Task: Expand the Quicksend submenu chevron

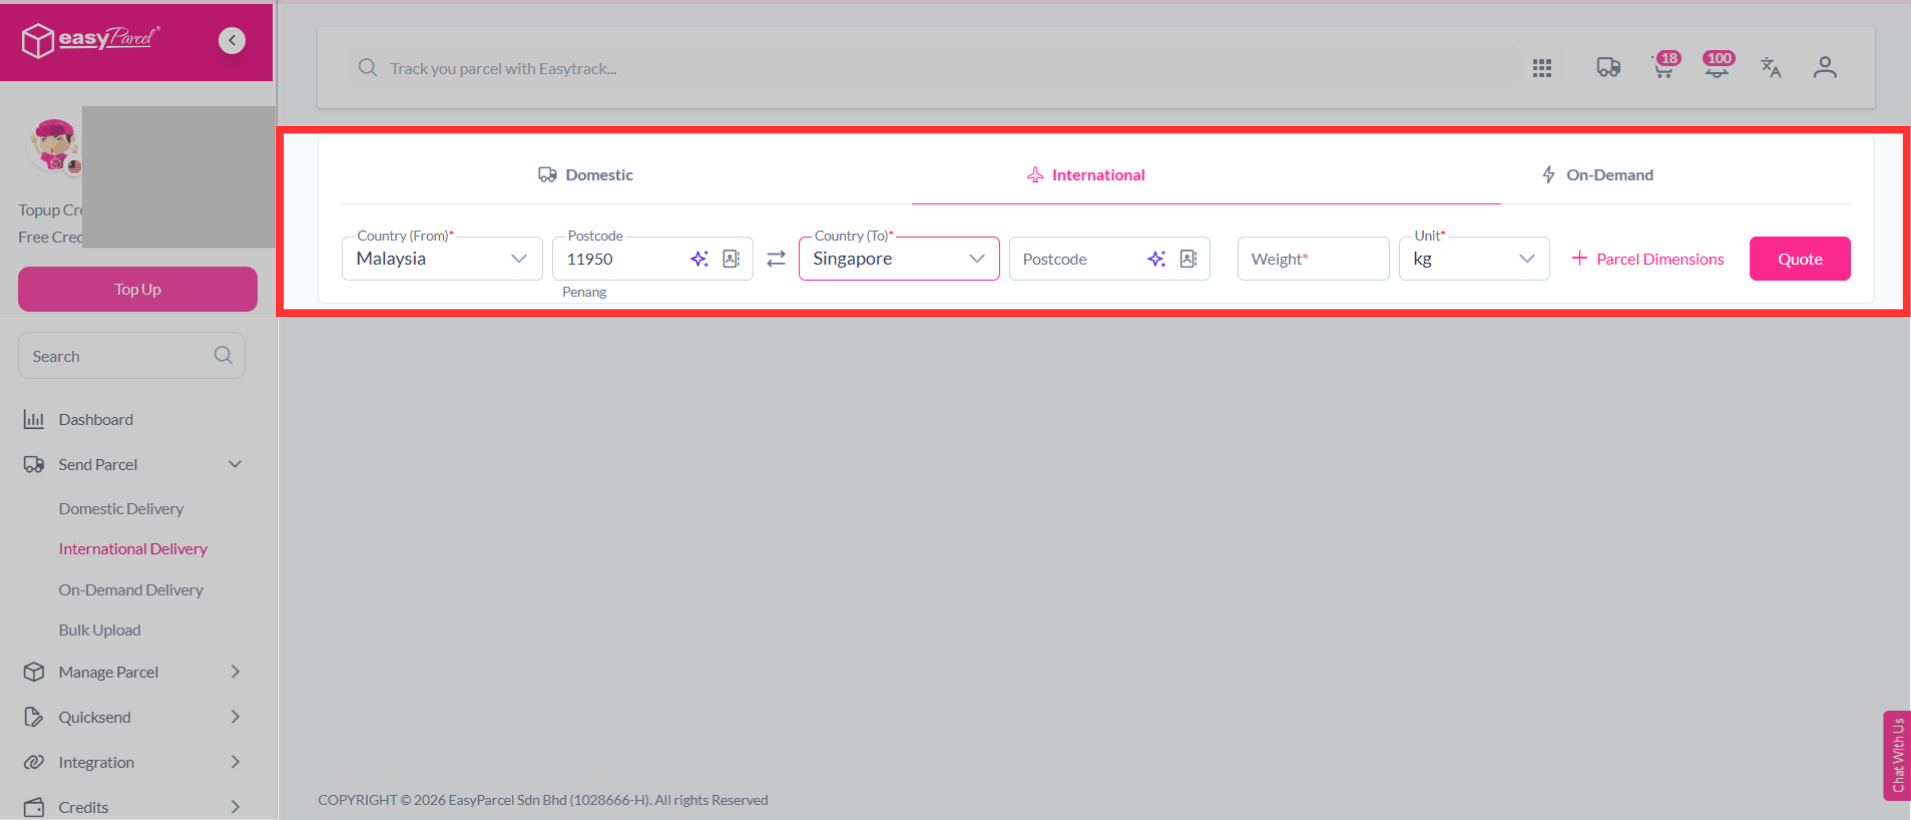Action: [x=235, y=717]
